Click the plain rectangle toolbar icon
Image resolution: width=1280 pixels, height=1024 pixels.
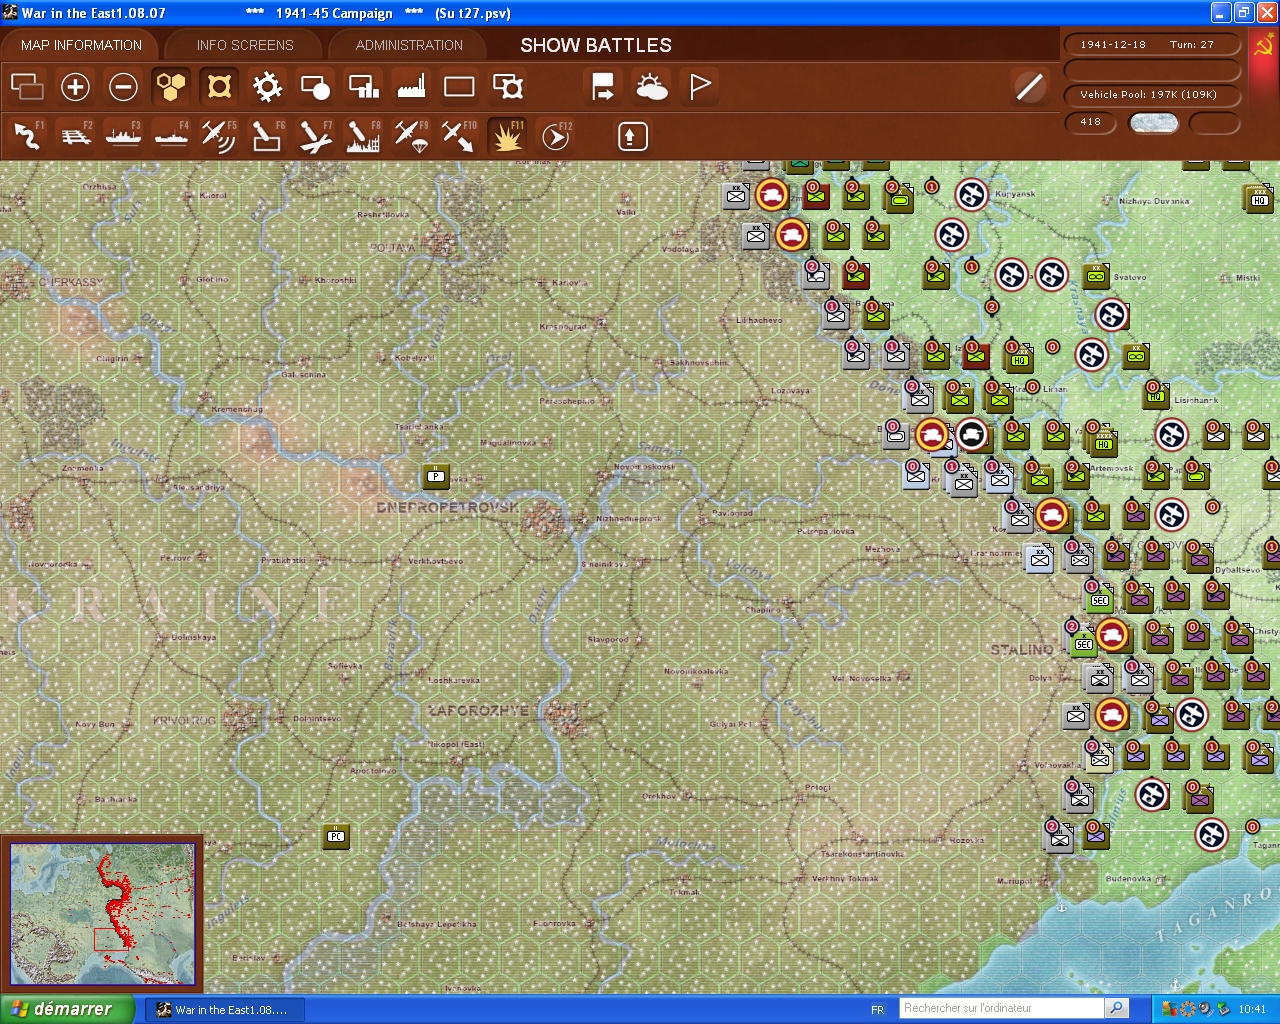459,87
